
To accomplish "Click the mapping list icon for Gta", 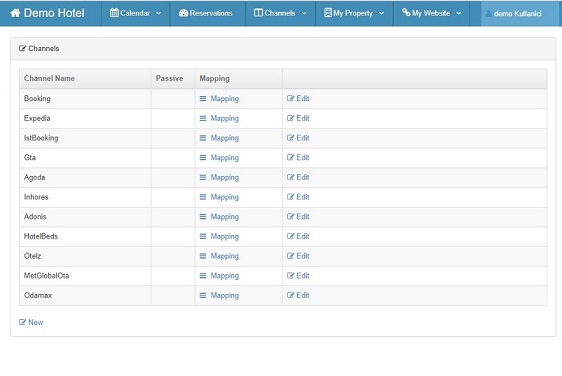I will pyautogui.click(x=203, y=158).
